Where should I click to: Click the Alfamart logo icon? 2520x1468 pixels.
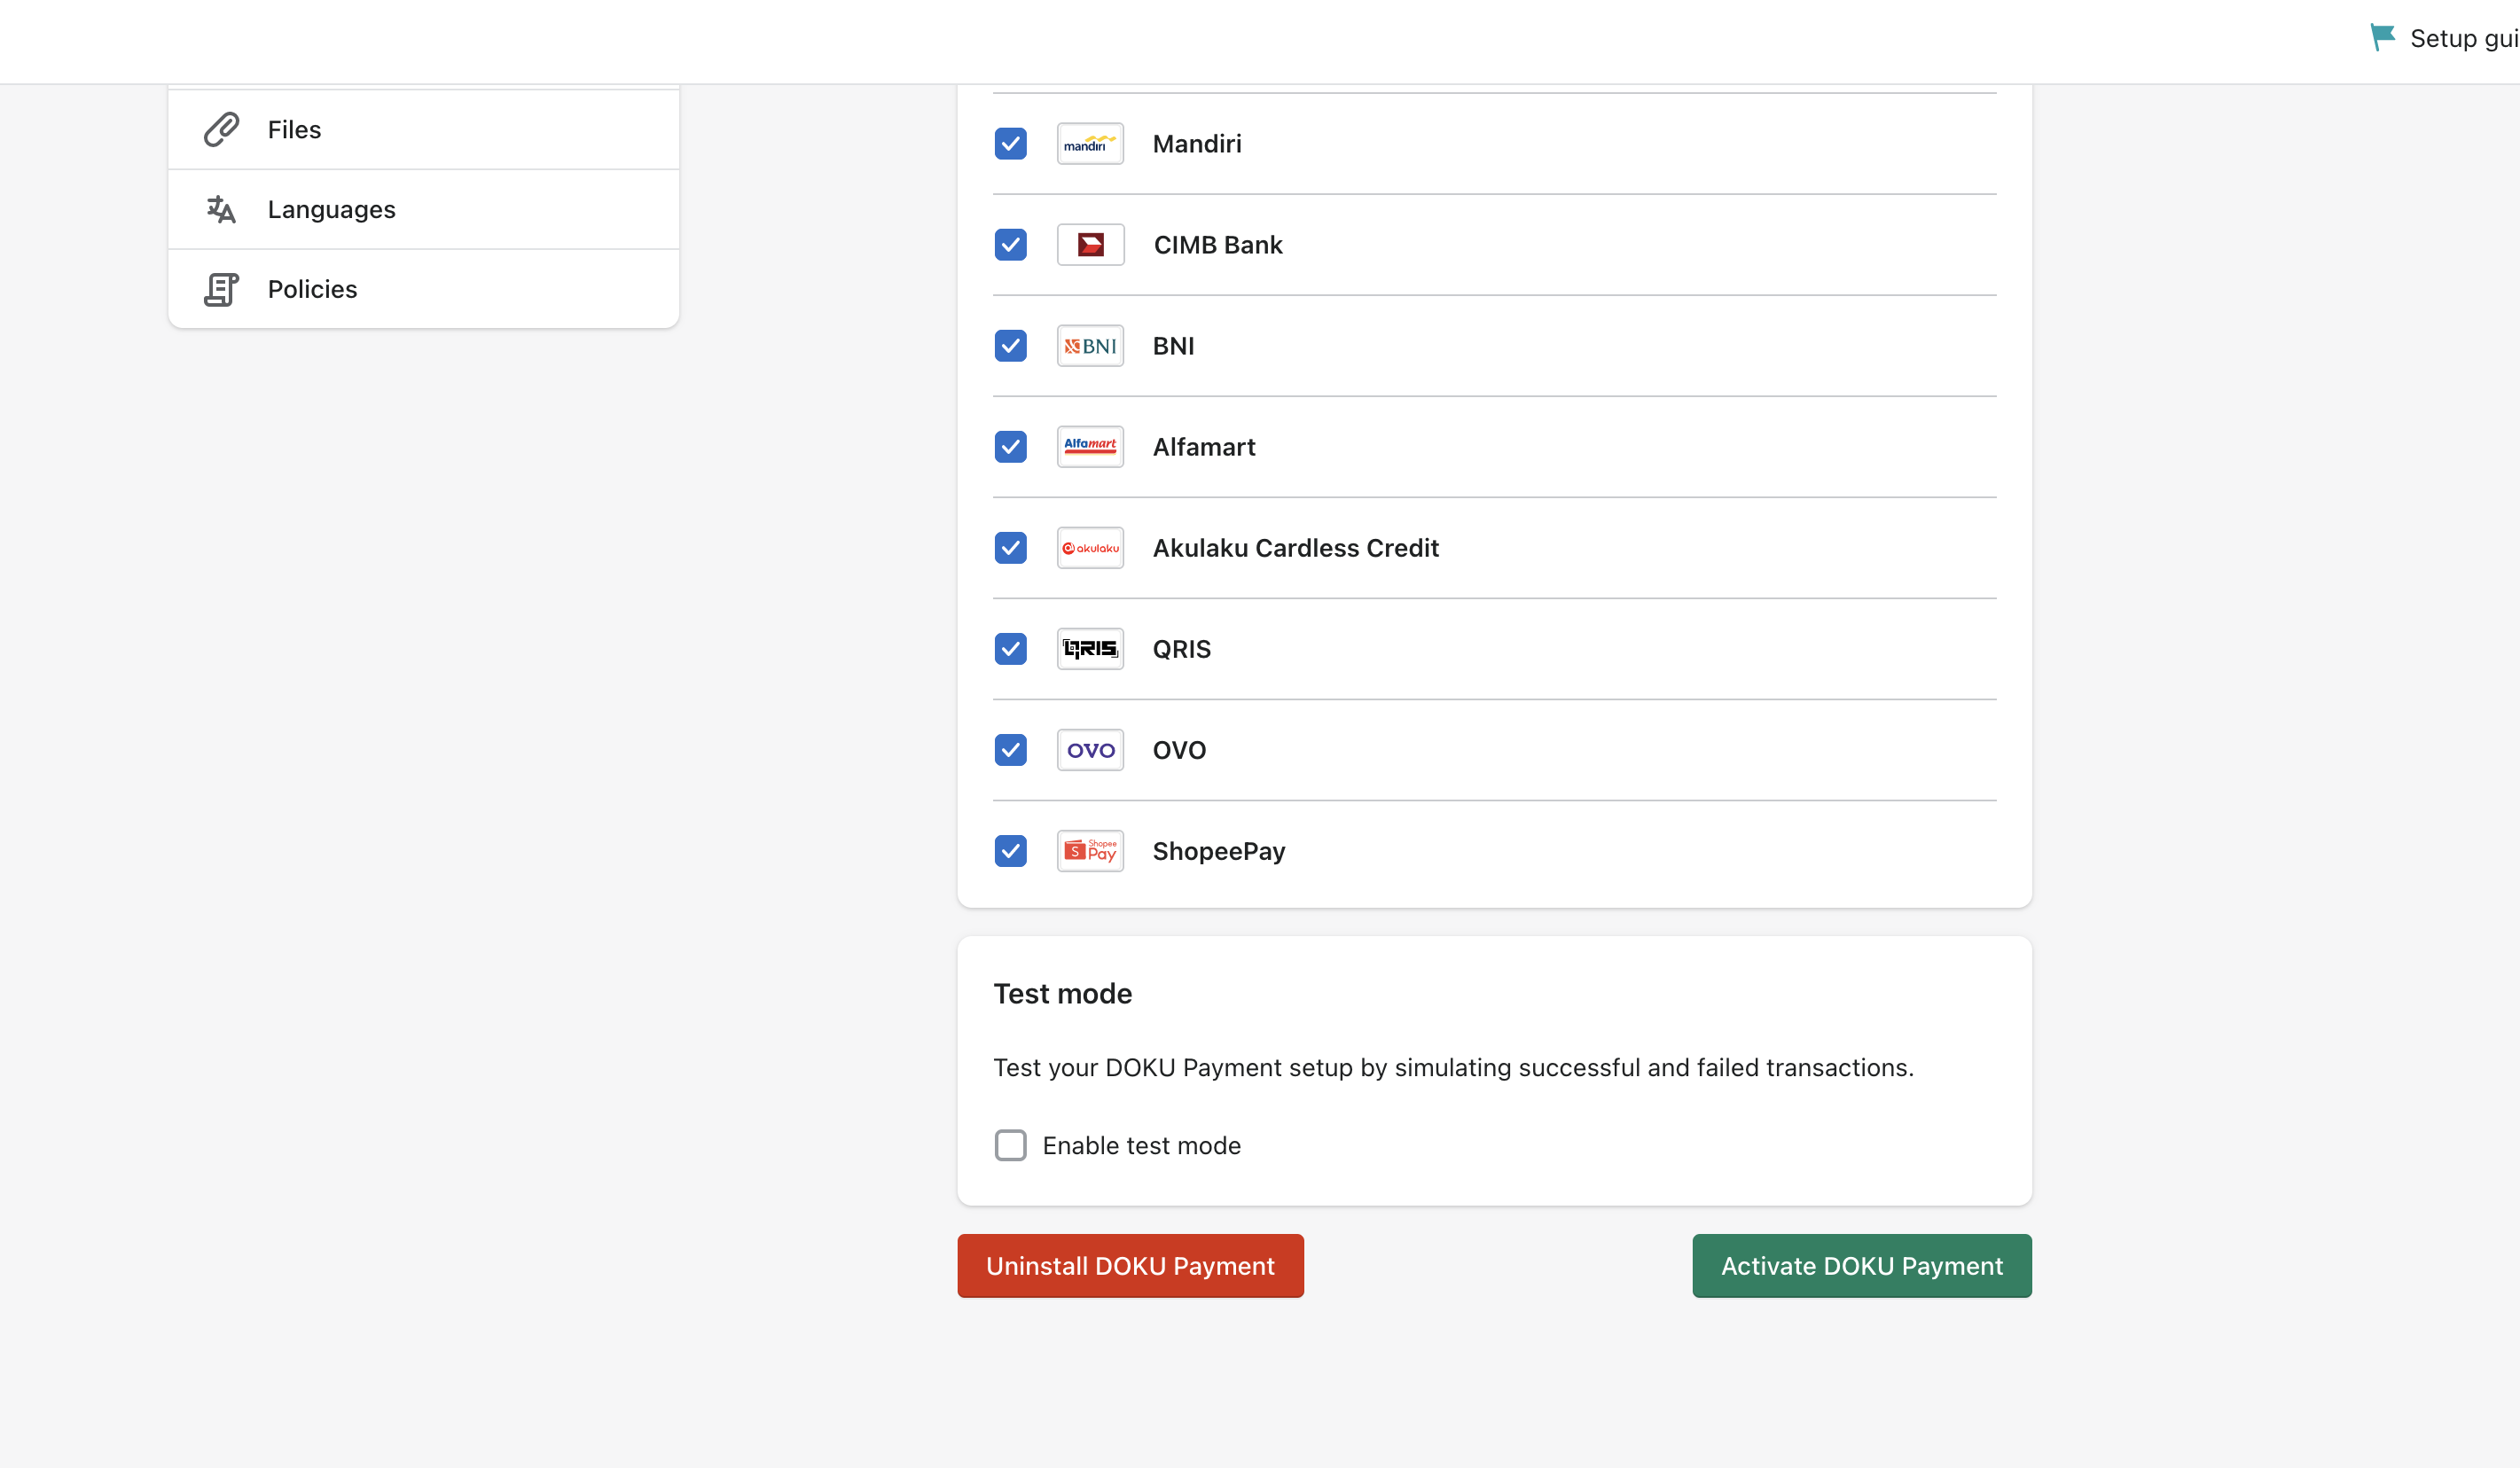point(1090,447)
